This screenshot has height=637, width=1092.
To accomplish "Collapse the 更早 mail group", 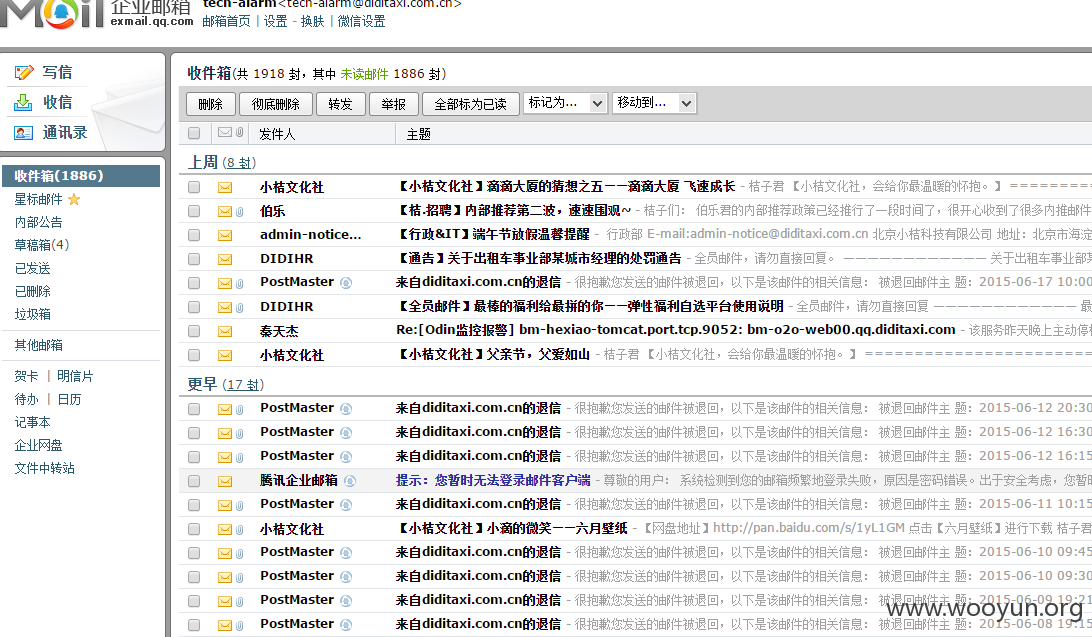I will tap(203, 384).
